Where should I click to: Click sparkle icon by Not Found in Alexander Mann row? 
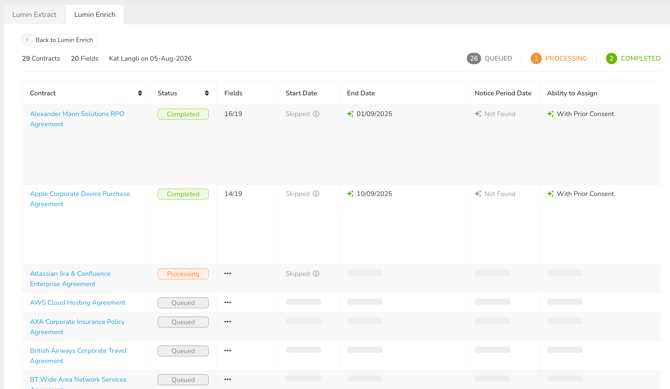(478, 114)
